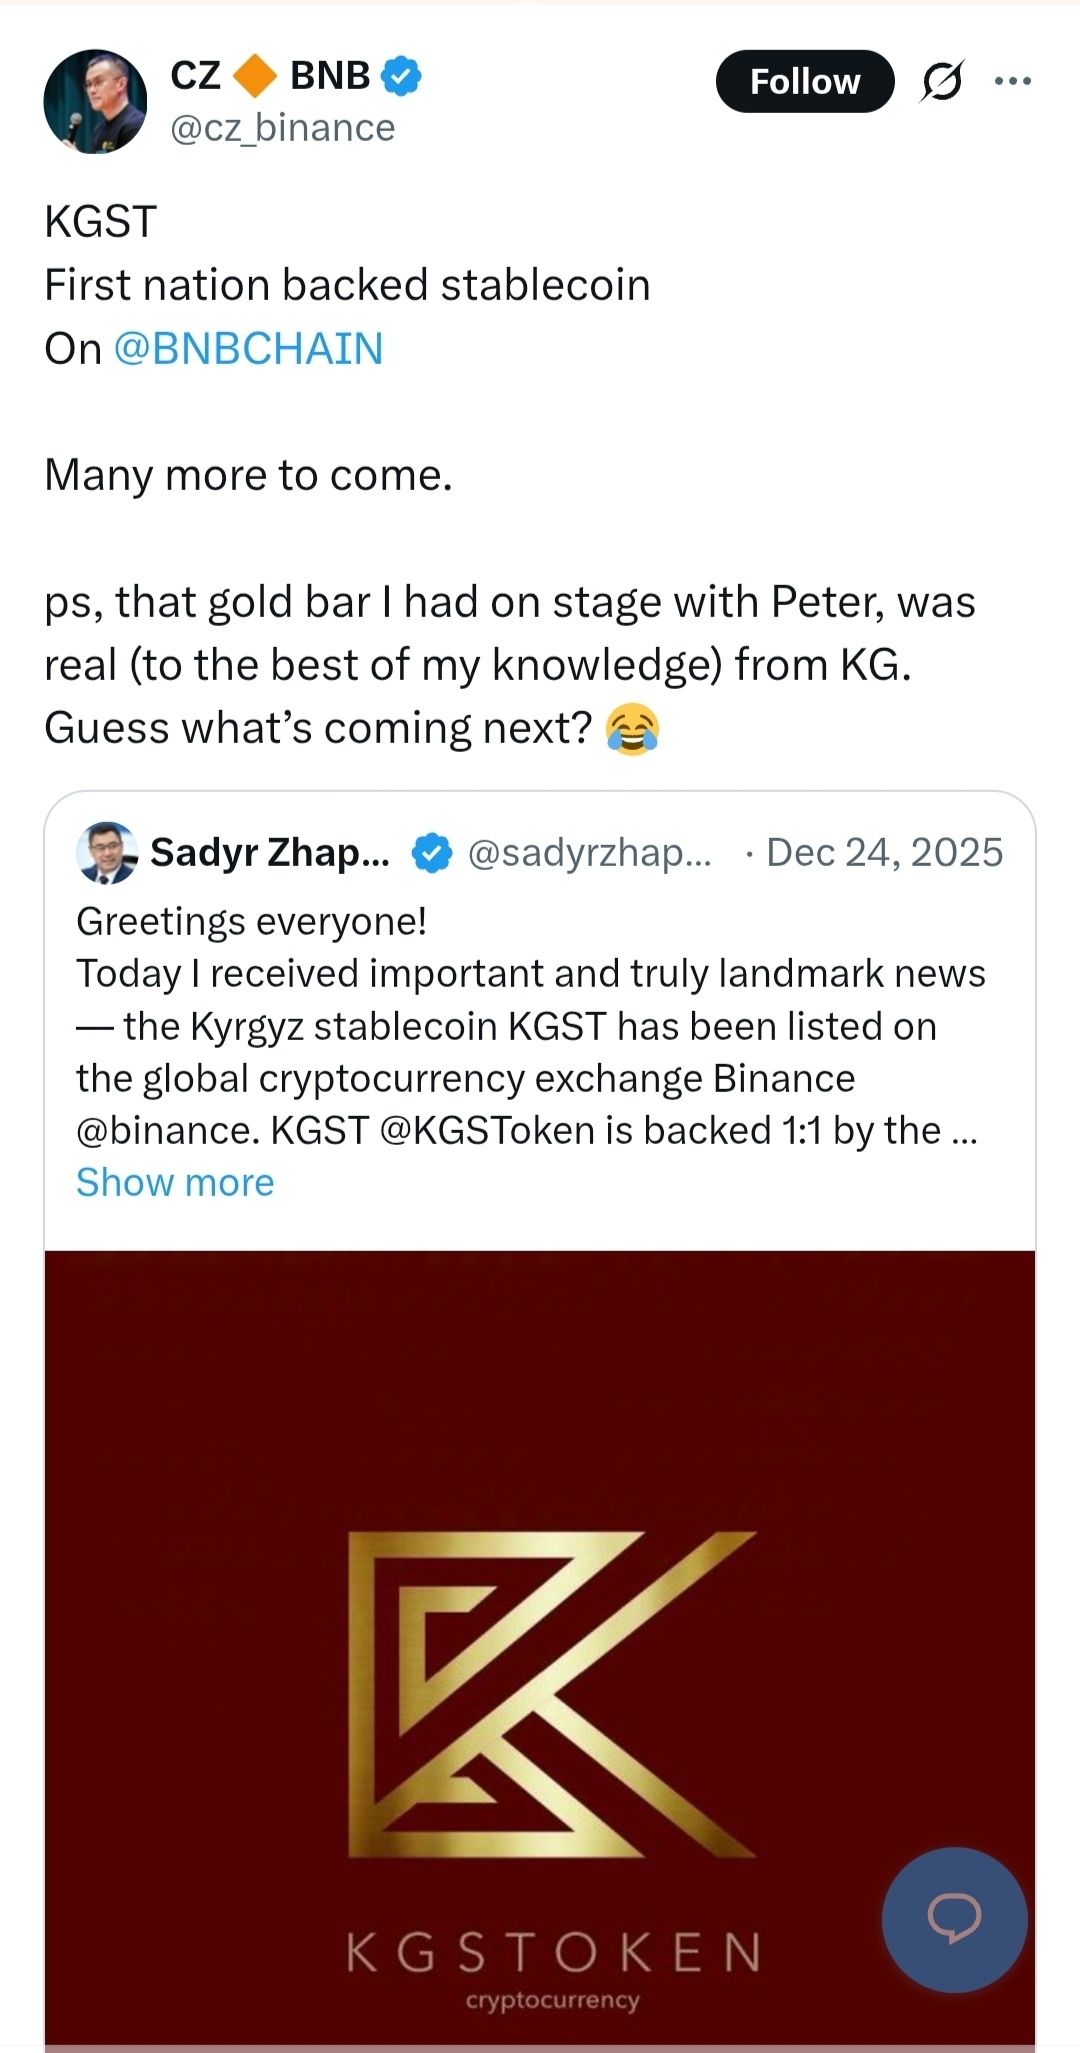Click the laughing-crying emoji in the post

pos(632,728)
